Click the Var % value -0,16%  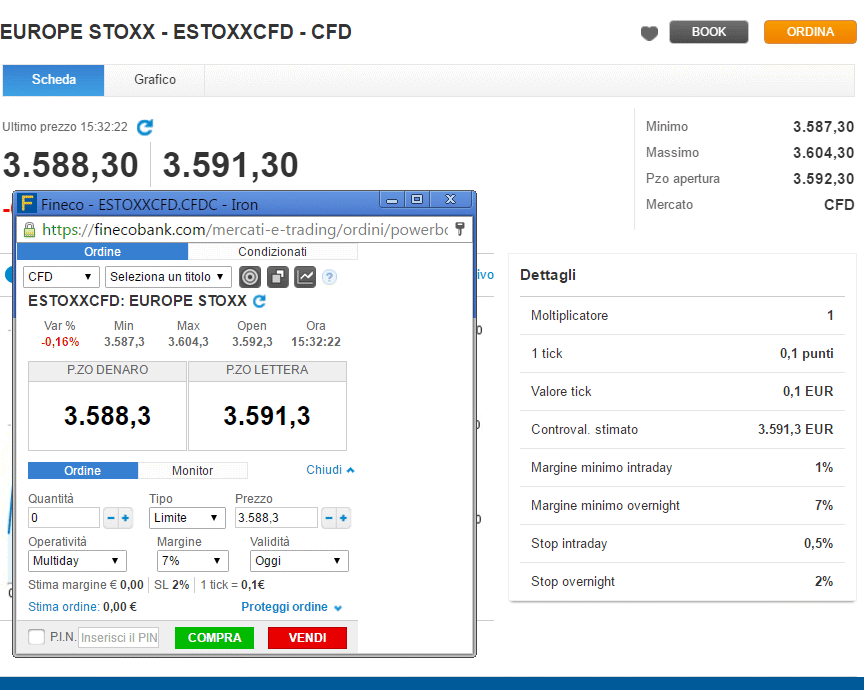click(60, 342)
